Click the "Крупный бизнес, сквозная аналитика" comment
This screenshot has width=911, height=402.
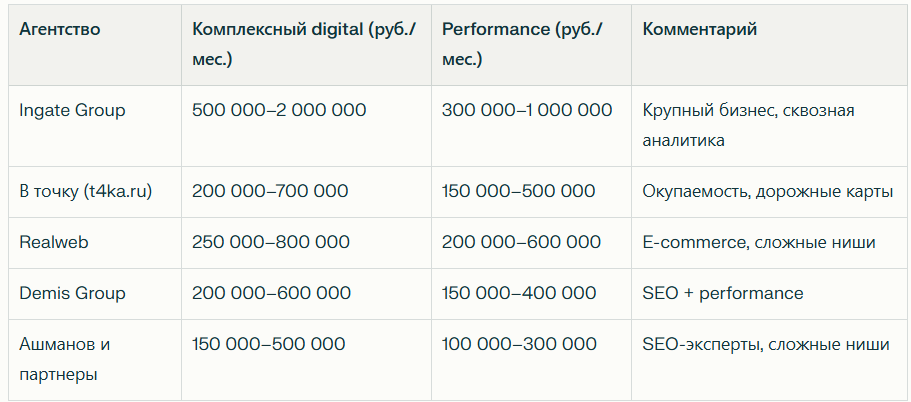click(748, 125)
